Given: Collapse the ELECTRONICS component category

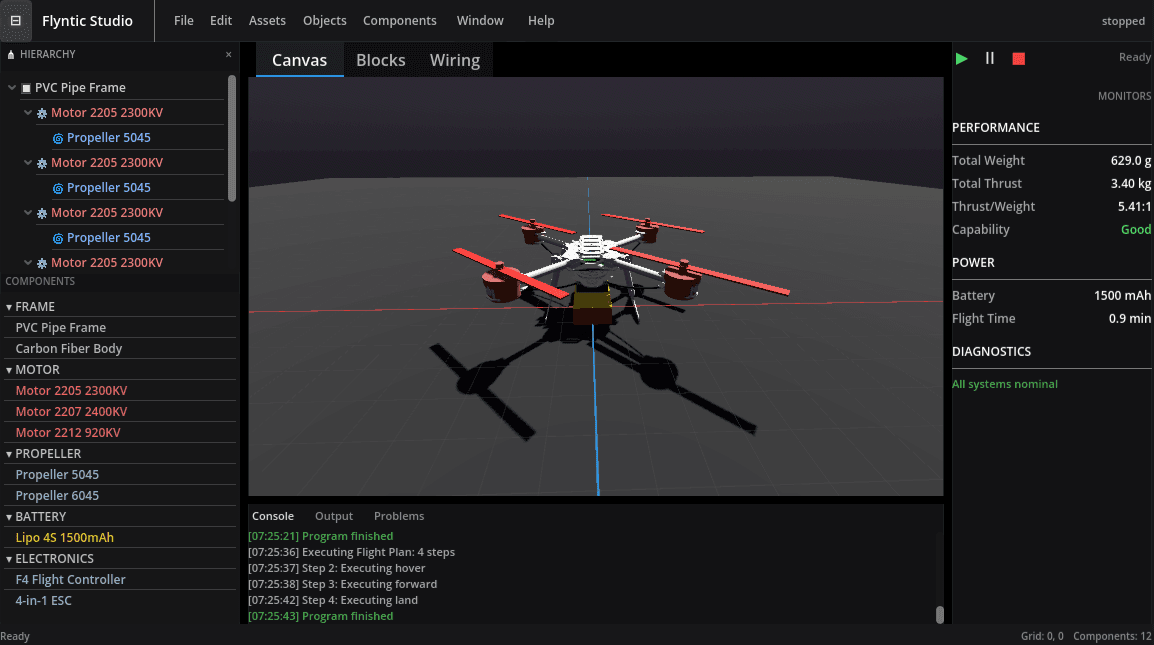Looking at the screenshot, I should click(9, 559).
